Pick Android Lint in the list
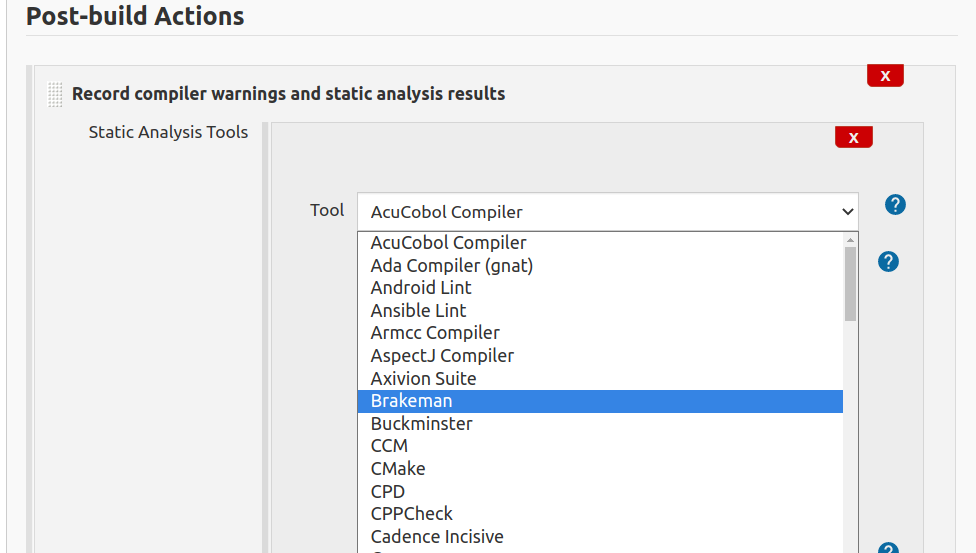This screenshot has height=553, width=976. click(600, 288)
